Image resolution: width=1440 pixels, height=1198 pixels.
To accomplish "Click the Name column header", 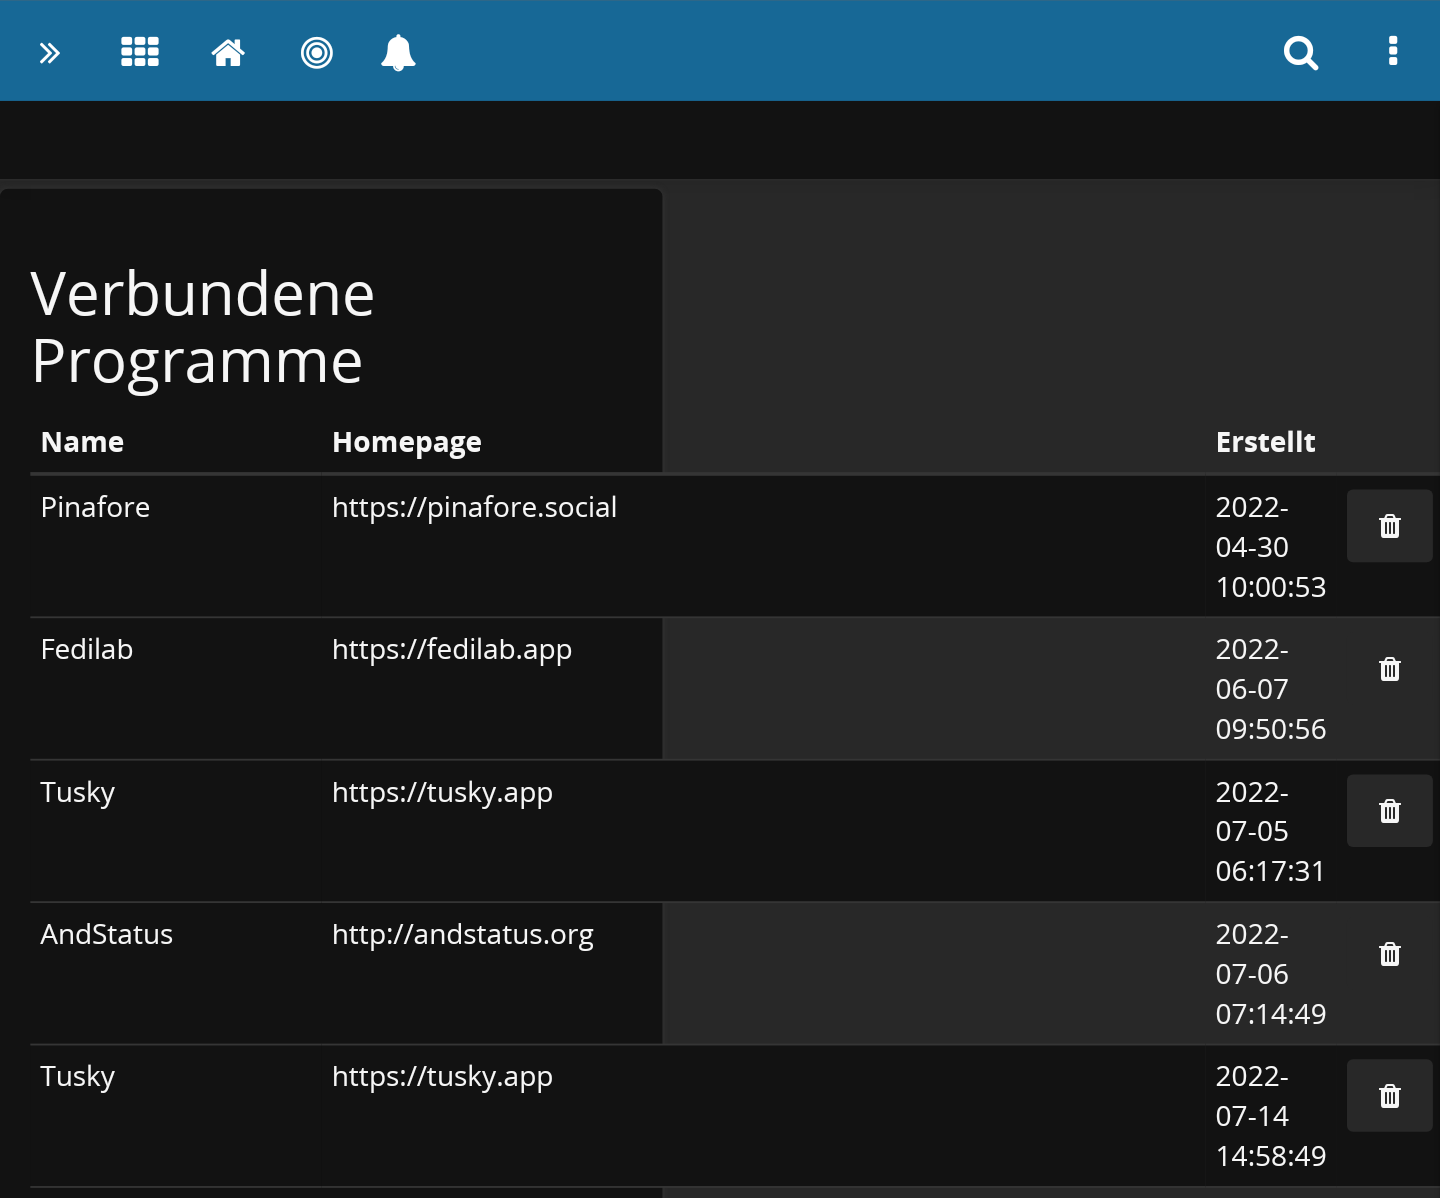I will [x=82, y=442].
